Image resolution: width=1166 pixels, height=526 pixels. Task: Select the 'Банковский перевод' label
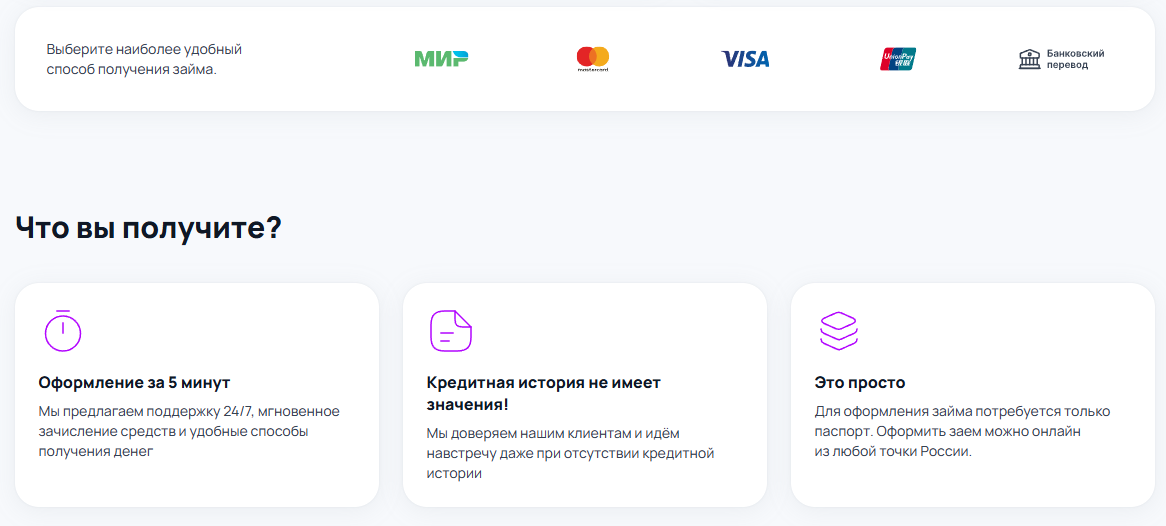[1075, 59]
